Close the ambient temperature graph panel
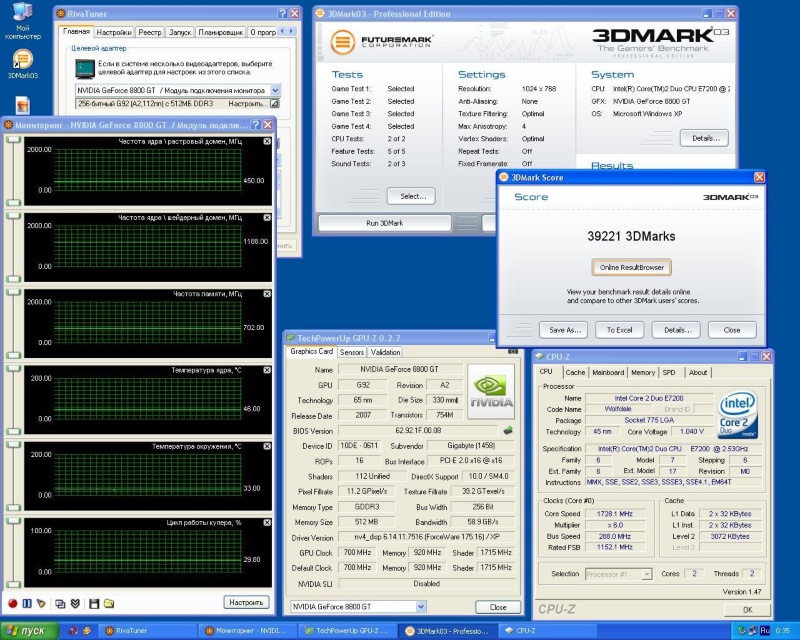The width and height of the screenshot is (800, 640). [x=267, y=447]
